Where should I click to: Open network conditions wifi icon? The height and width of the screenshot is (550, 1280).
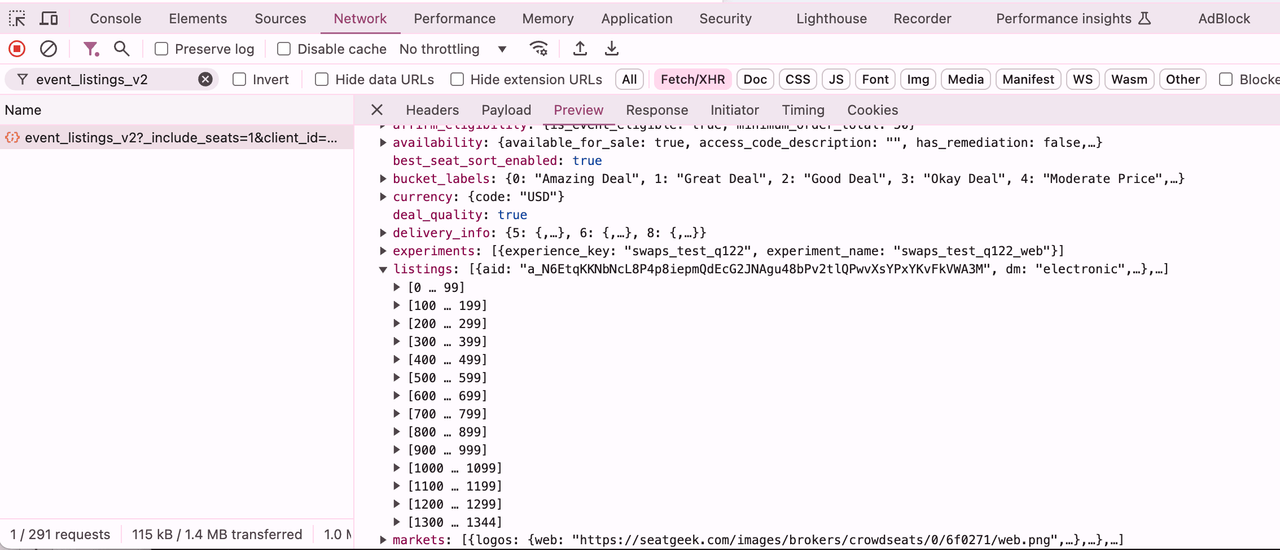point(539,49)
